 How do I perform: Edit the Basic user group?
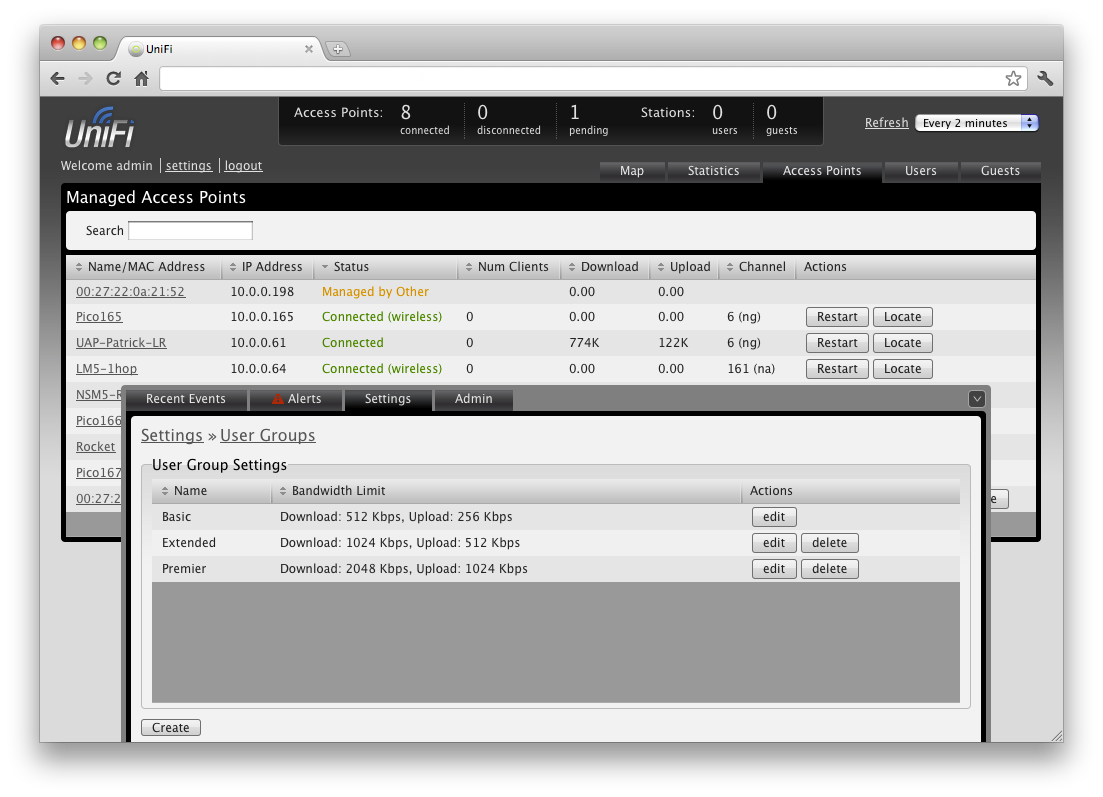click(774, 517)
